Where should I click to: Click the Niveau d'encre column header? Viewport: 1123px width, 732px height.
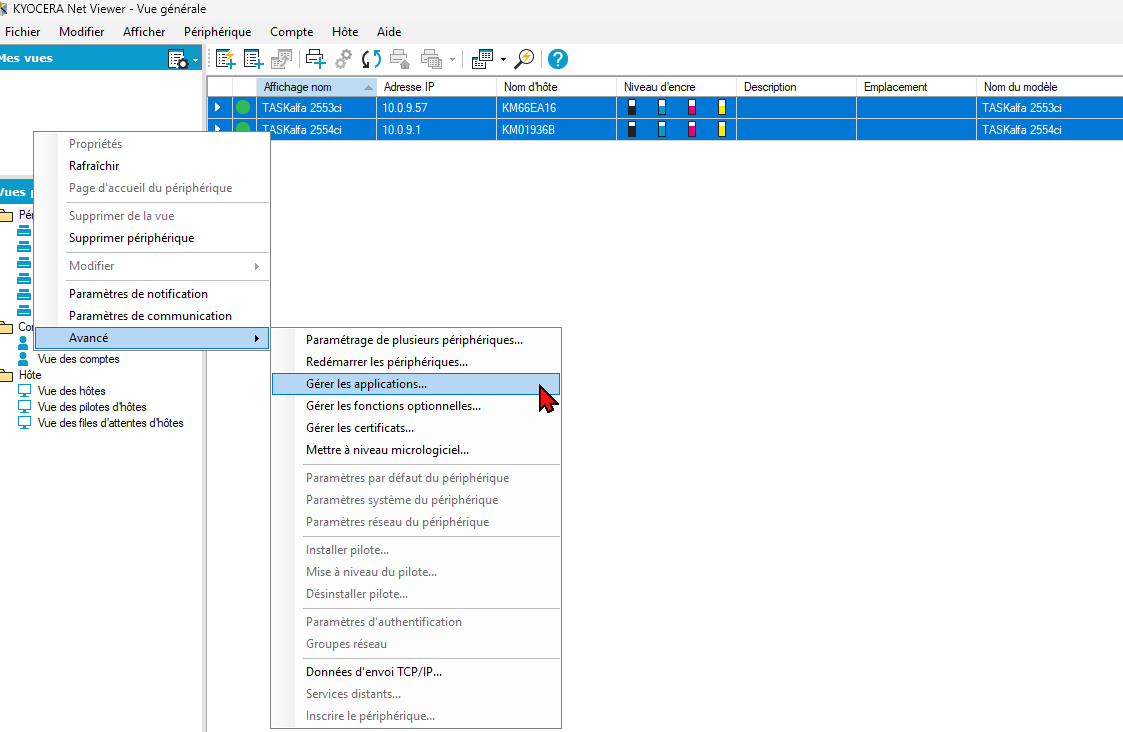(x=676, y=87)
